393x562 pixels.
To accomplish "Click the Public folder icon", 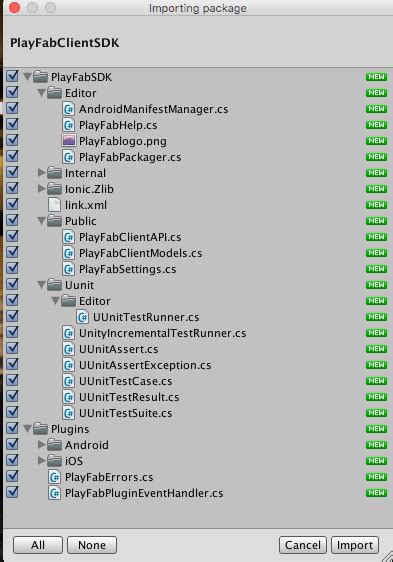I will [55, 221].
